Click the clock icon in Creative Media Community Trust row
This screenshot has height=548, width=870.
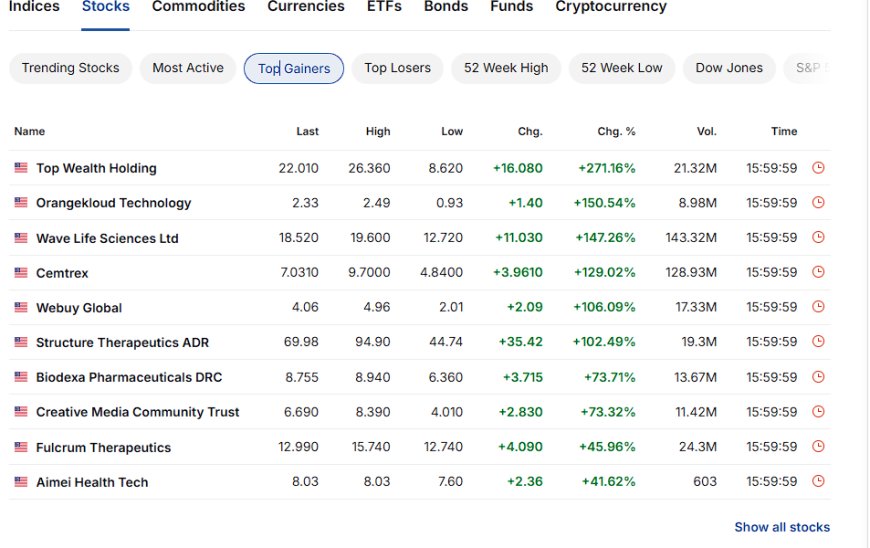818,412
